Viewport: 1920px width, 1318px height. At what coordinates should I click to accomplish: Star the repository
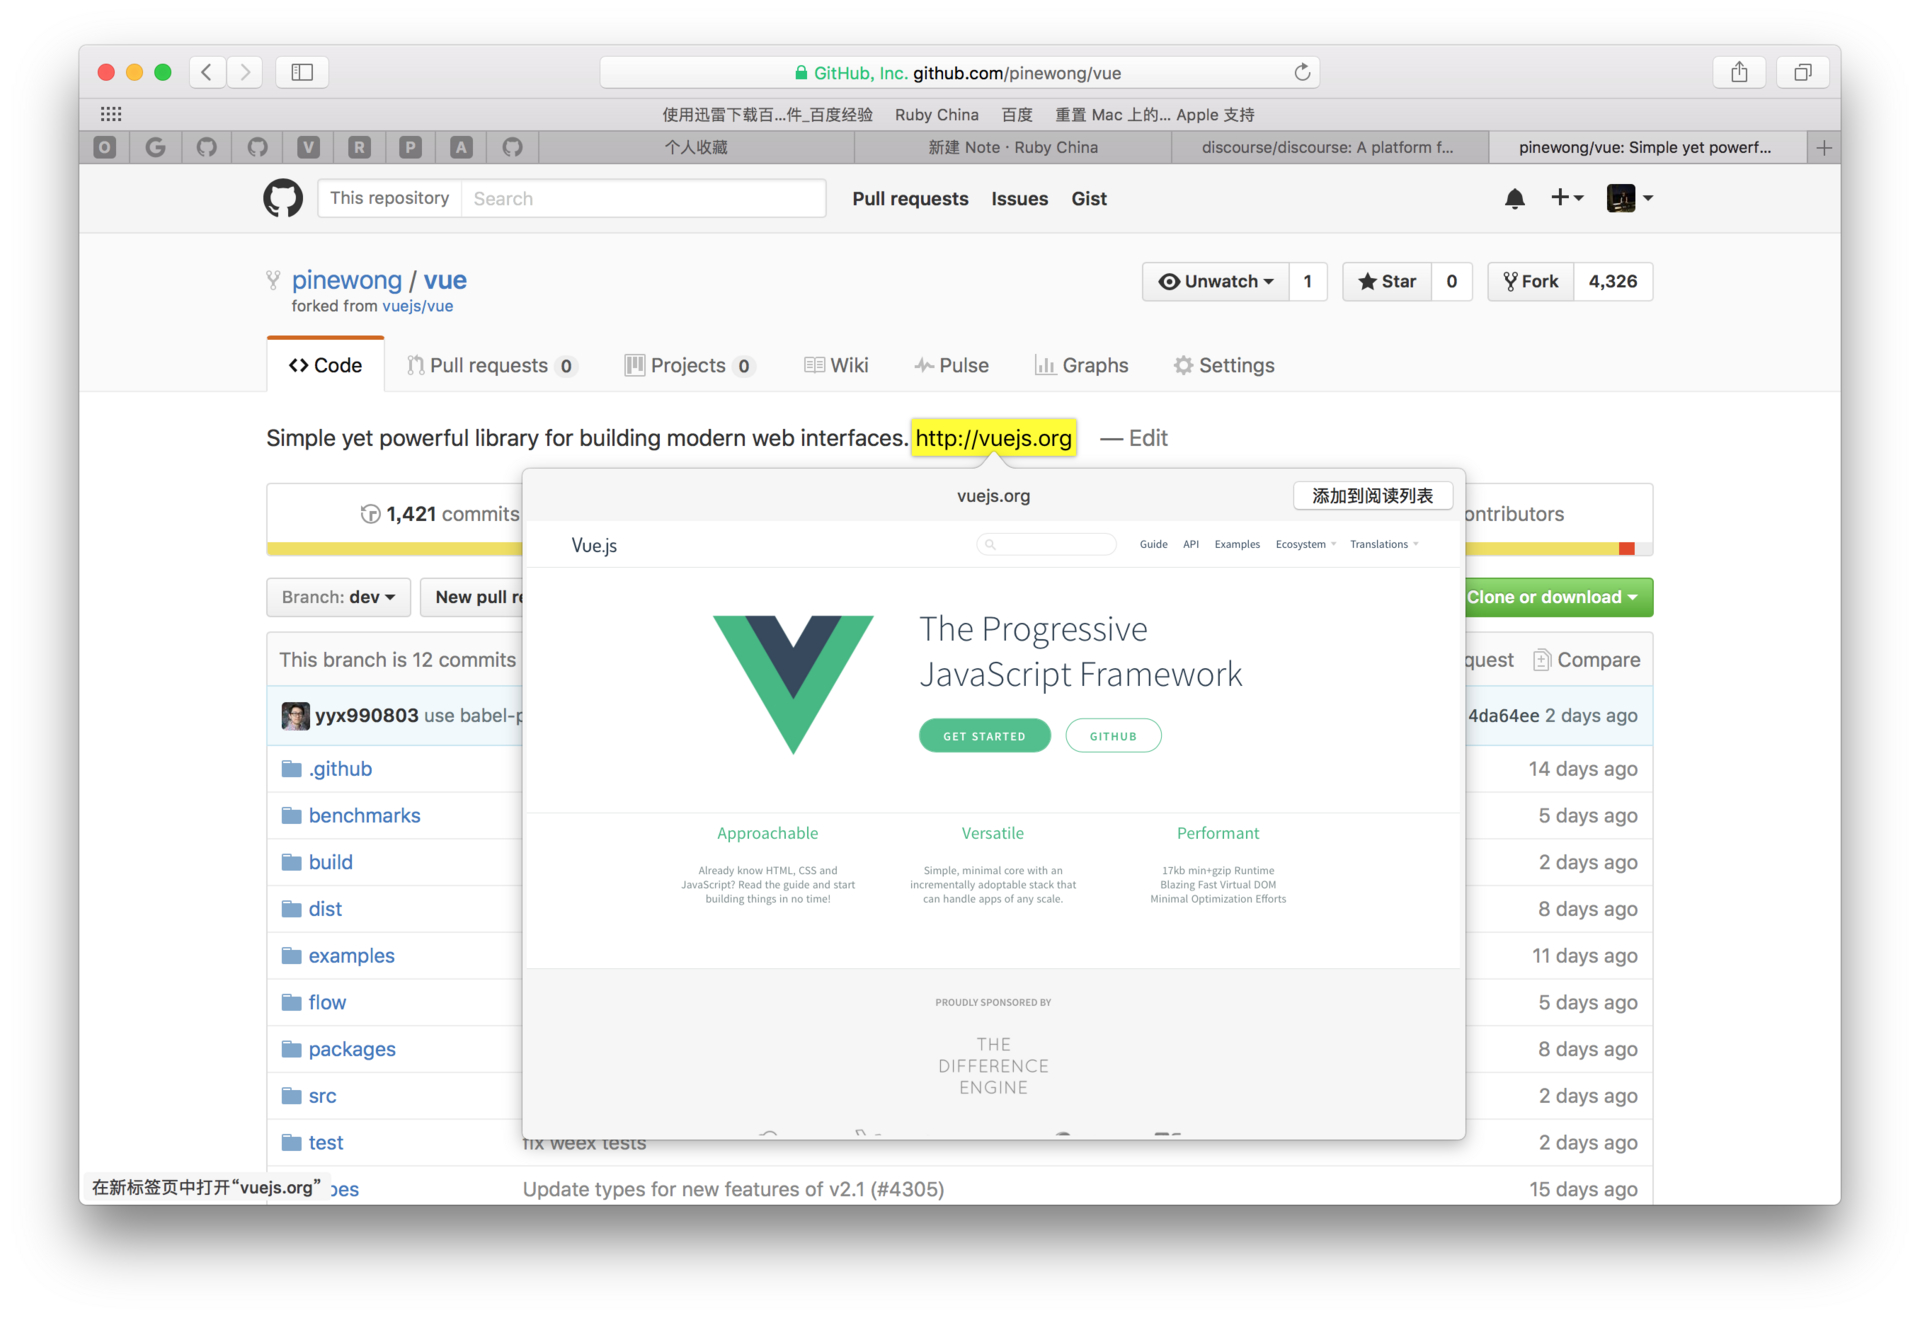coord(1387,281)
